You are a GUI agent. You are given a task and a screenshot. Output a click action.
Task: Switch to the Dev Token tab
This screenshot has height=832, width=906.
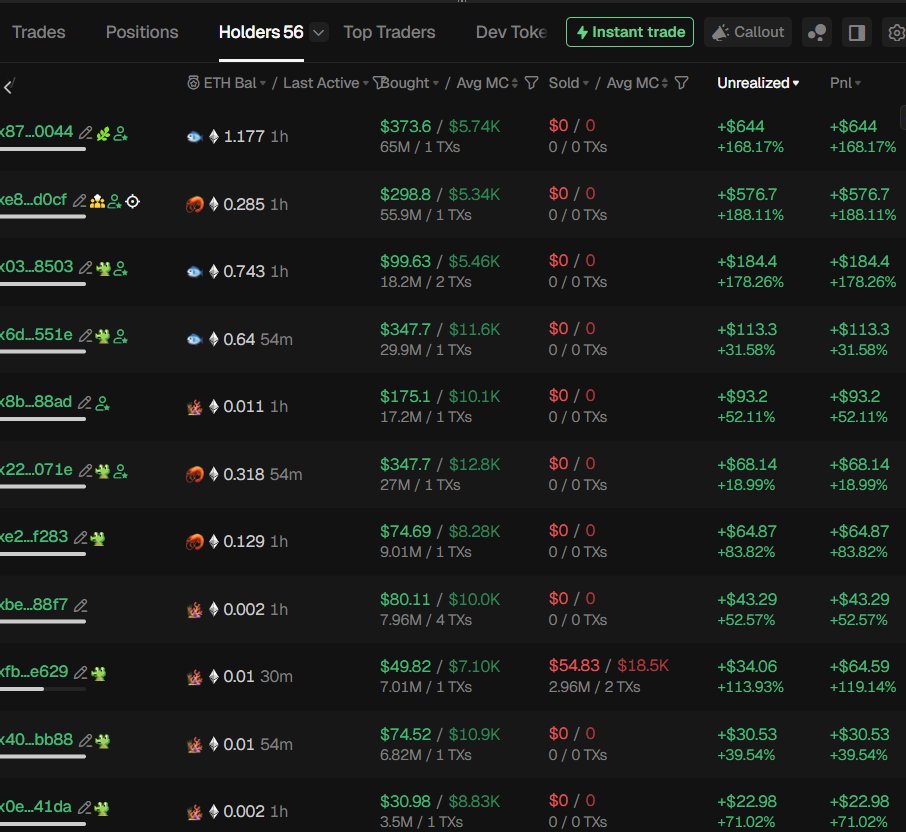tap(511, 32)
